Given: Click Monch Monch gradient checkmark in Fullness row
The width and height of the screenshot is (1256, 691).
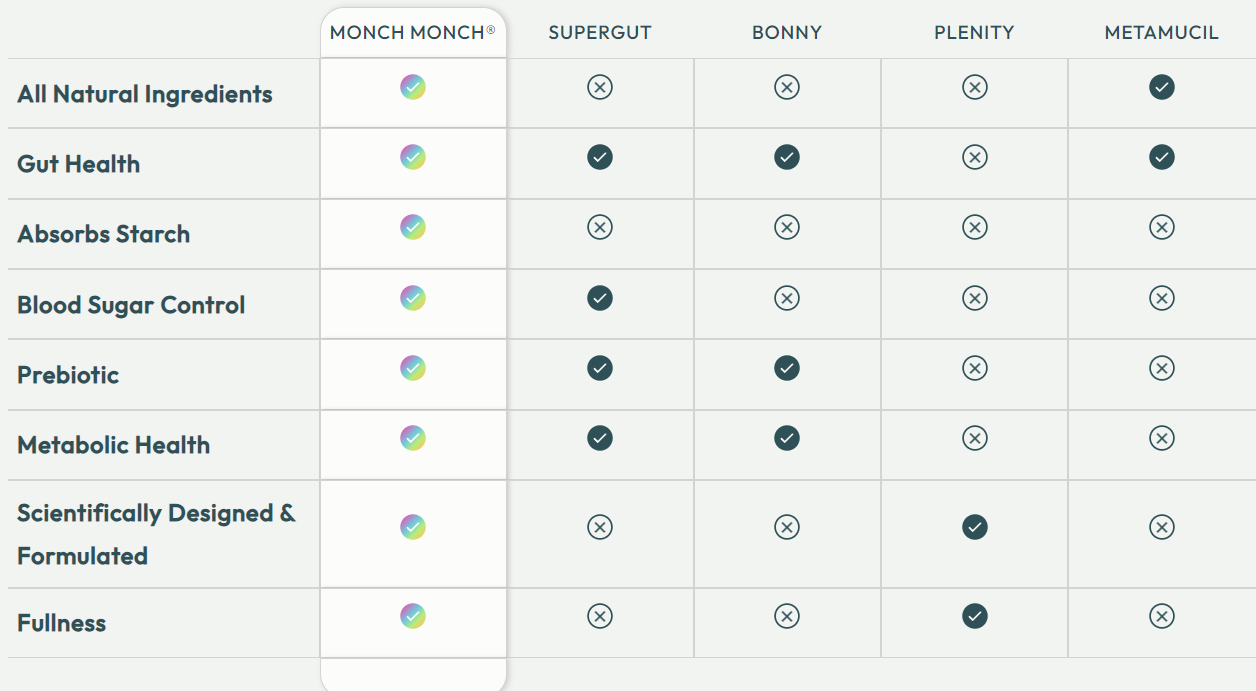Looking at the screenshot, I should click(x=413, y=616).
